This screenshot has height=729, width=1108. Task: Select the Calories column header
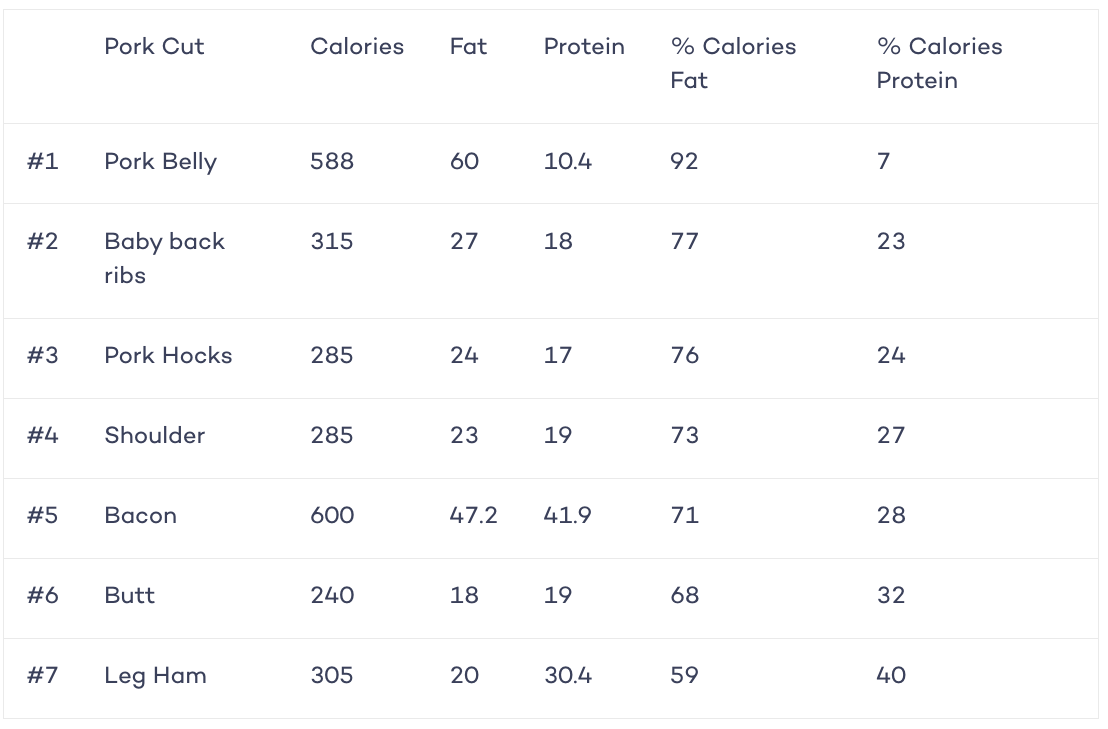[357, 47]
